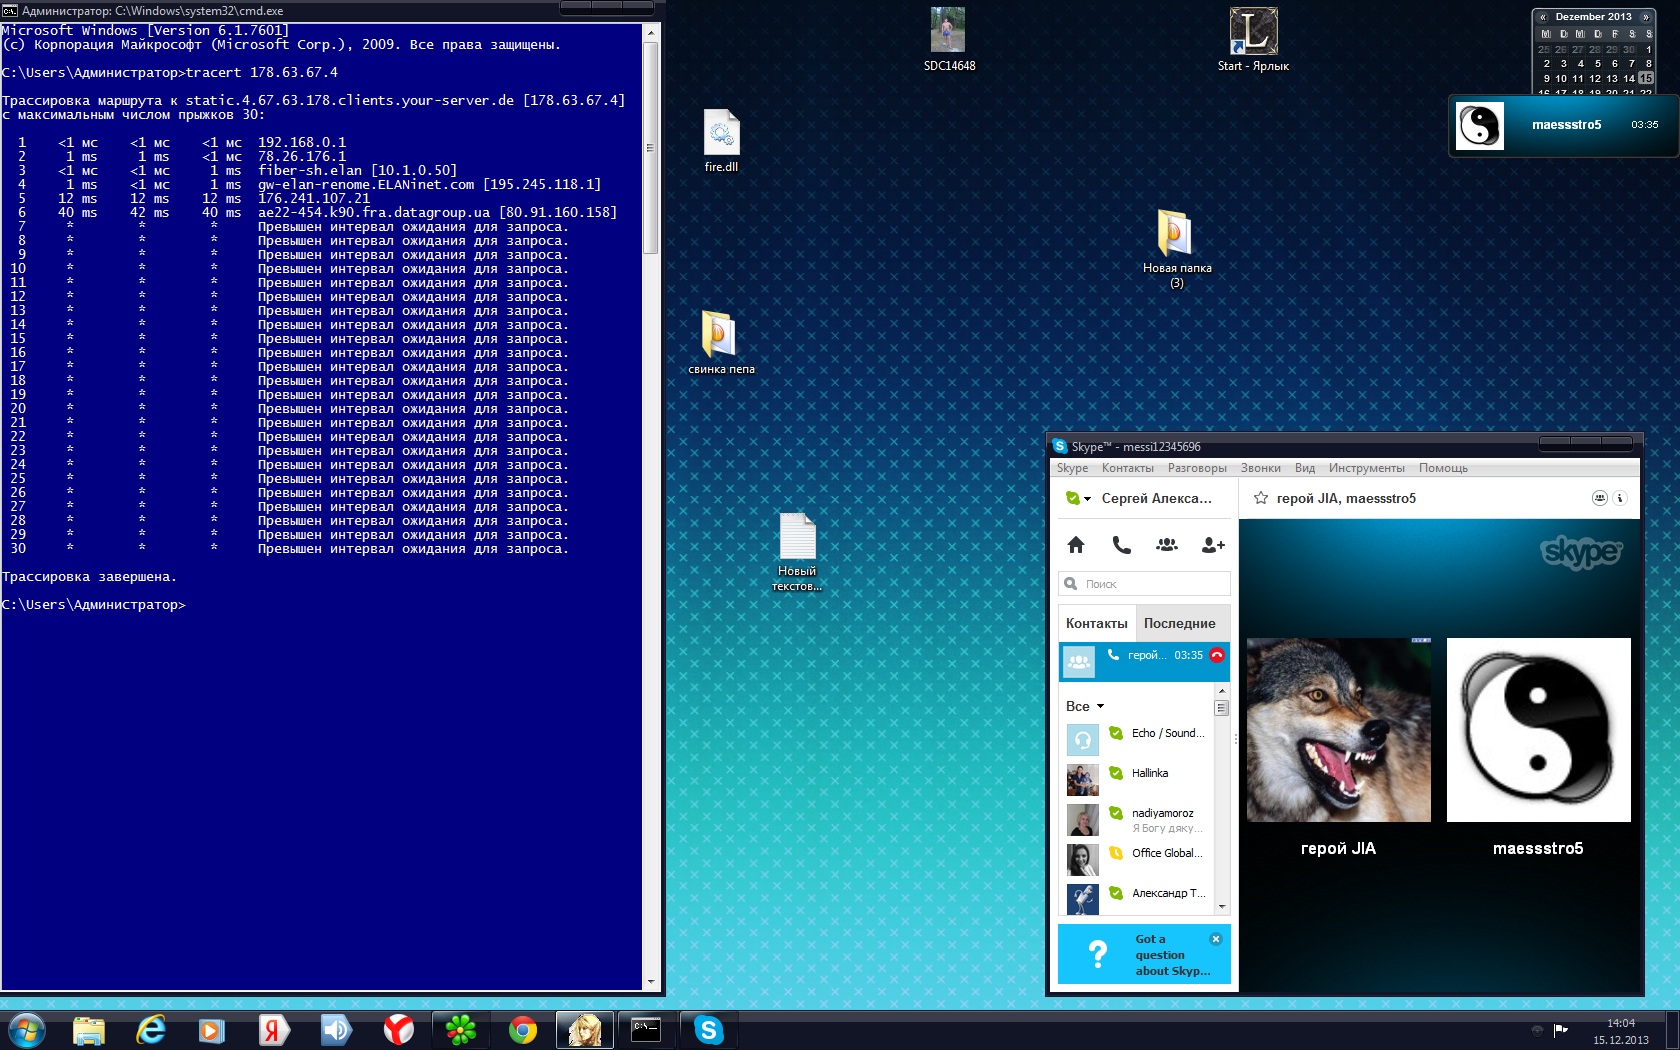Click the герой JIA wolf avatar
The image size is (1680, 1050).
1338,730
